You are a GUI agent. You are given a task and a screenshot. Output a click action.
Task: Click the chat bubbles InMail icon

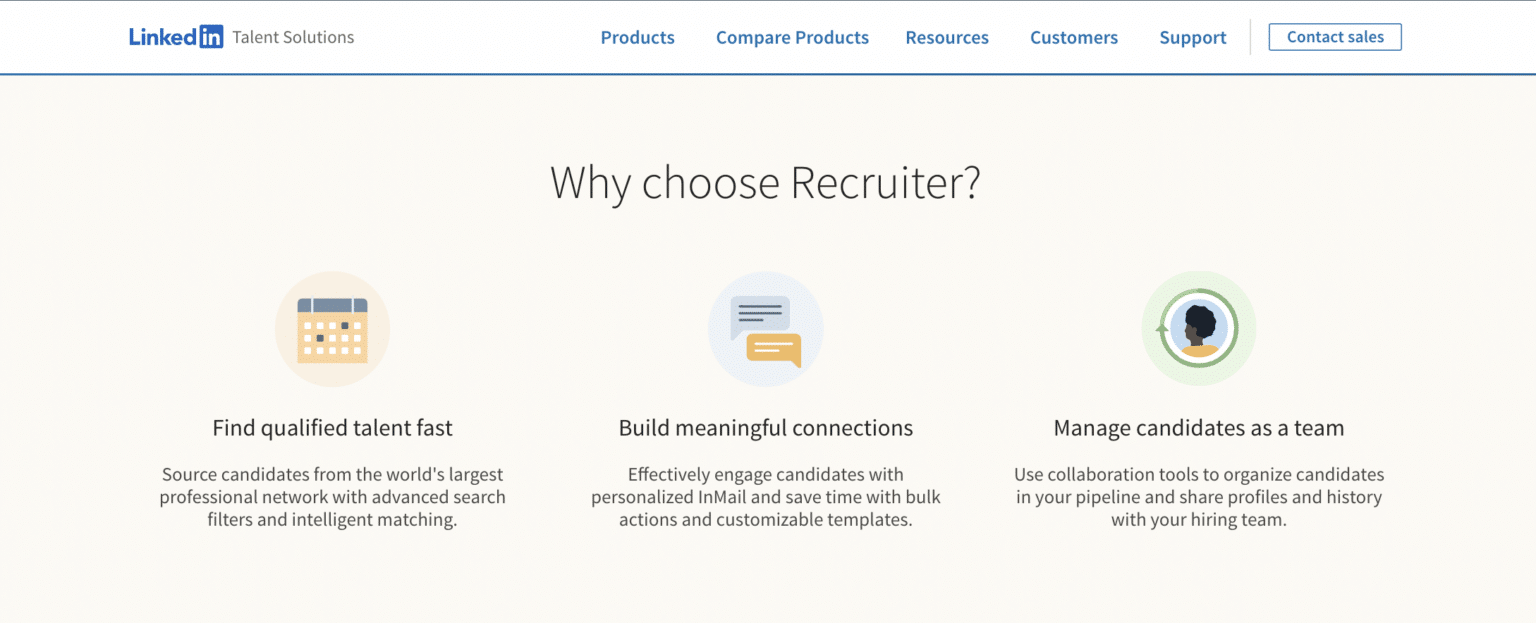coord(766,328)
